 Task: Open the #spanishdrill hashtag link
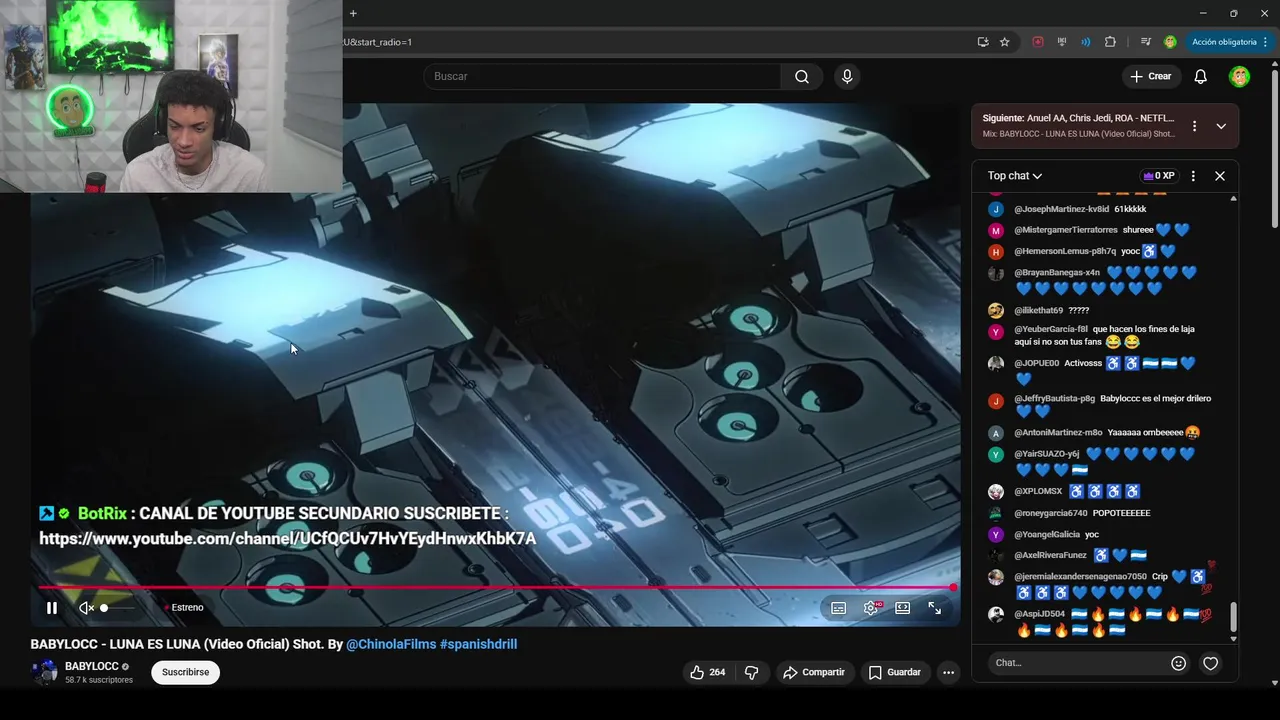(479, 644)
